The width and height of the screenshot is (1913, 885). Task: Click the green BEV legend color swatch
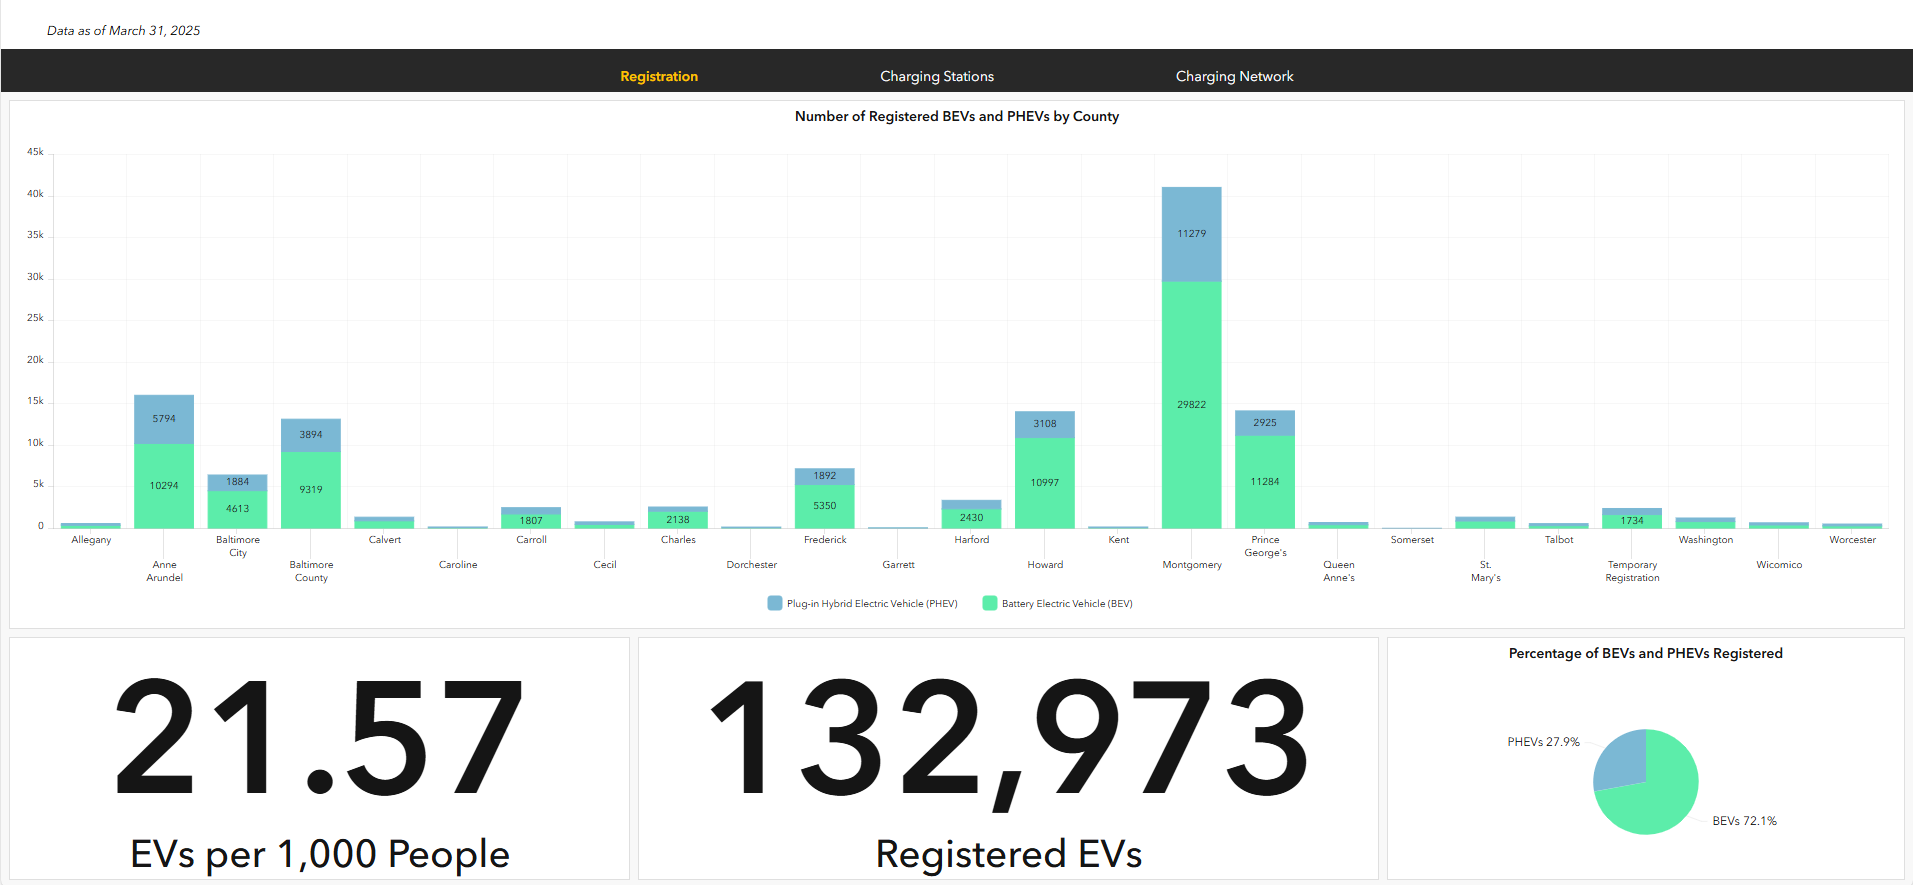990,603
